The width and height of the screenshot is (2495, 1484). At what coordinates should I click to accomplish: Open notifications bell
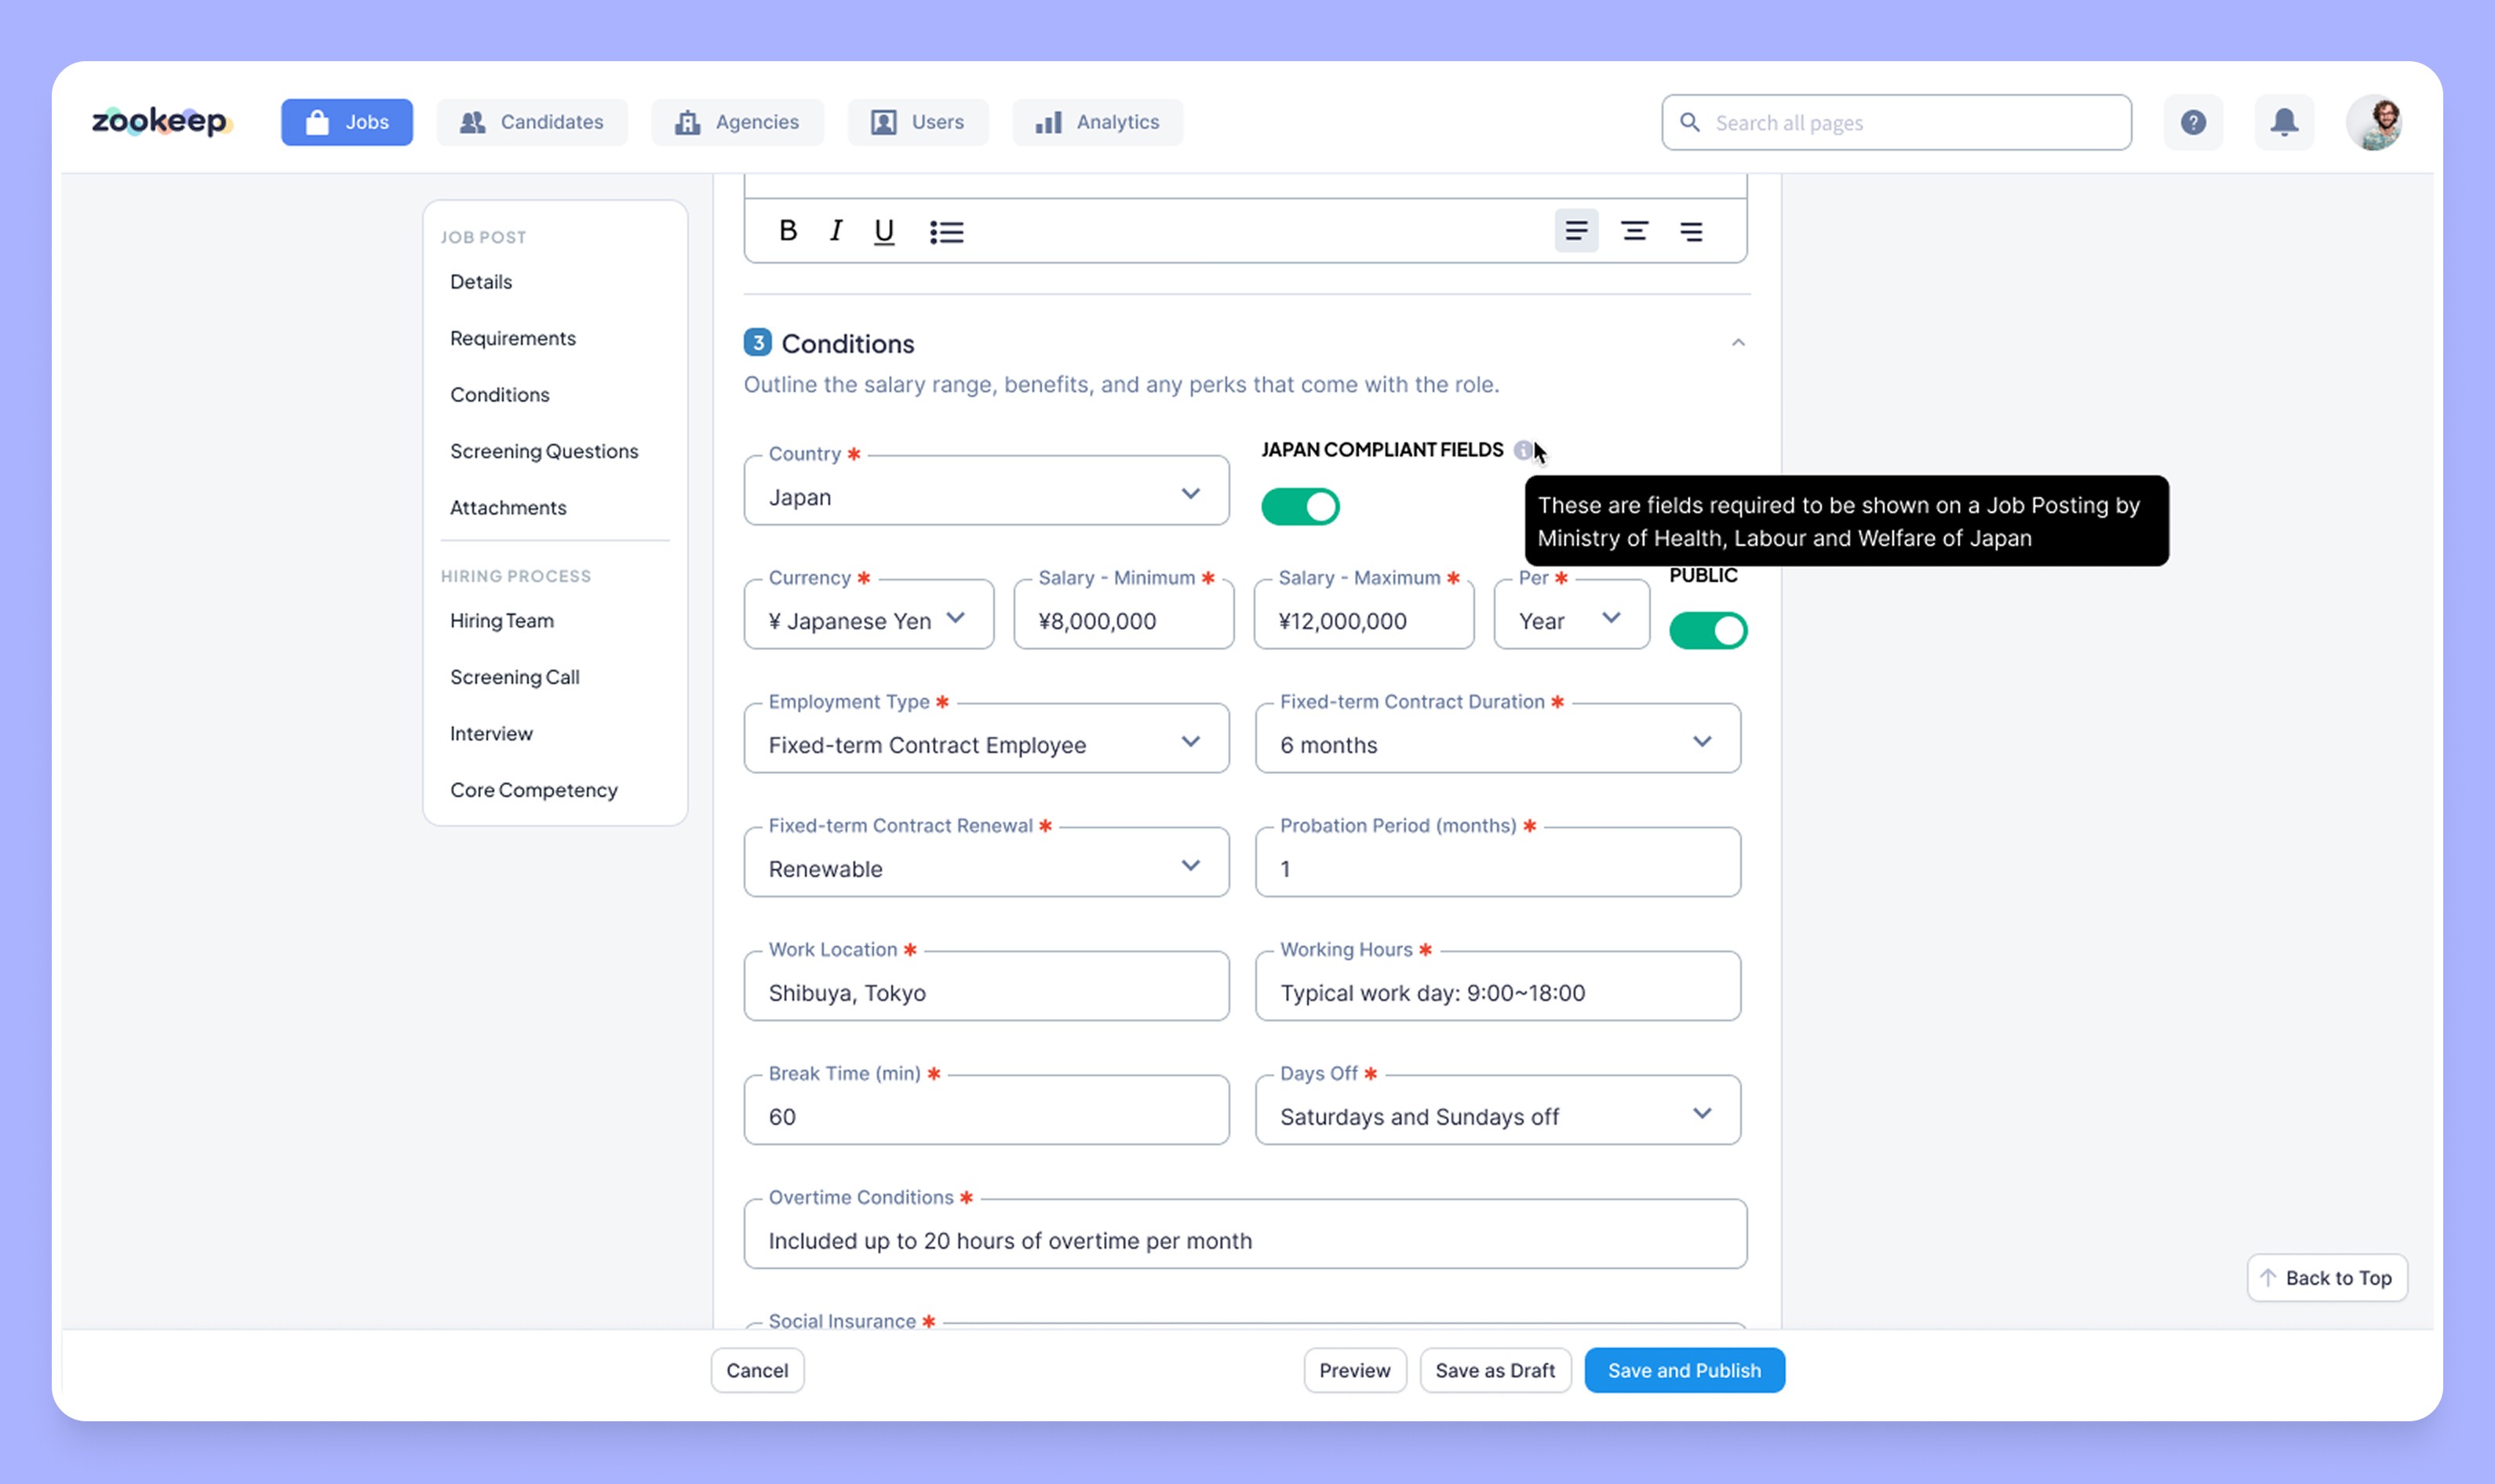tap(2284, 122)
